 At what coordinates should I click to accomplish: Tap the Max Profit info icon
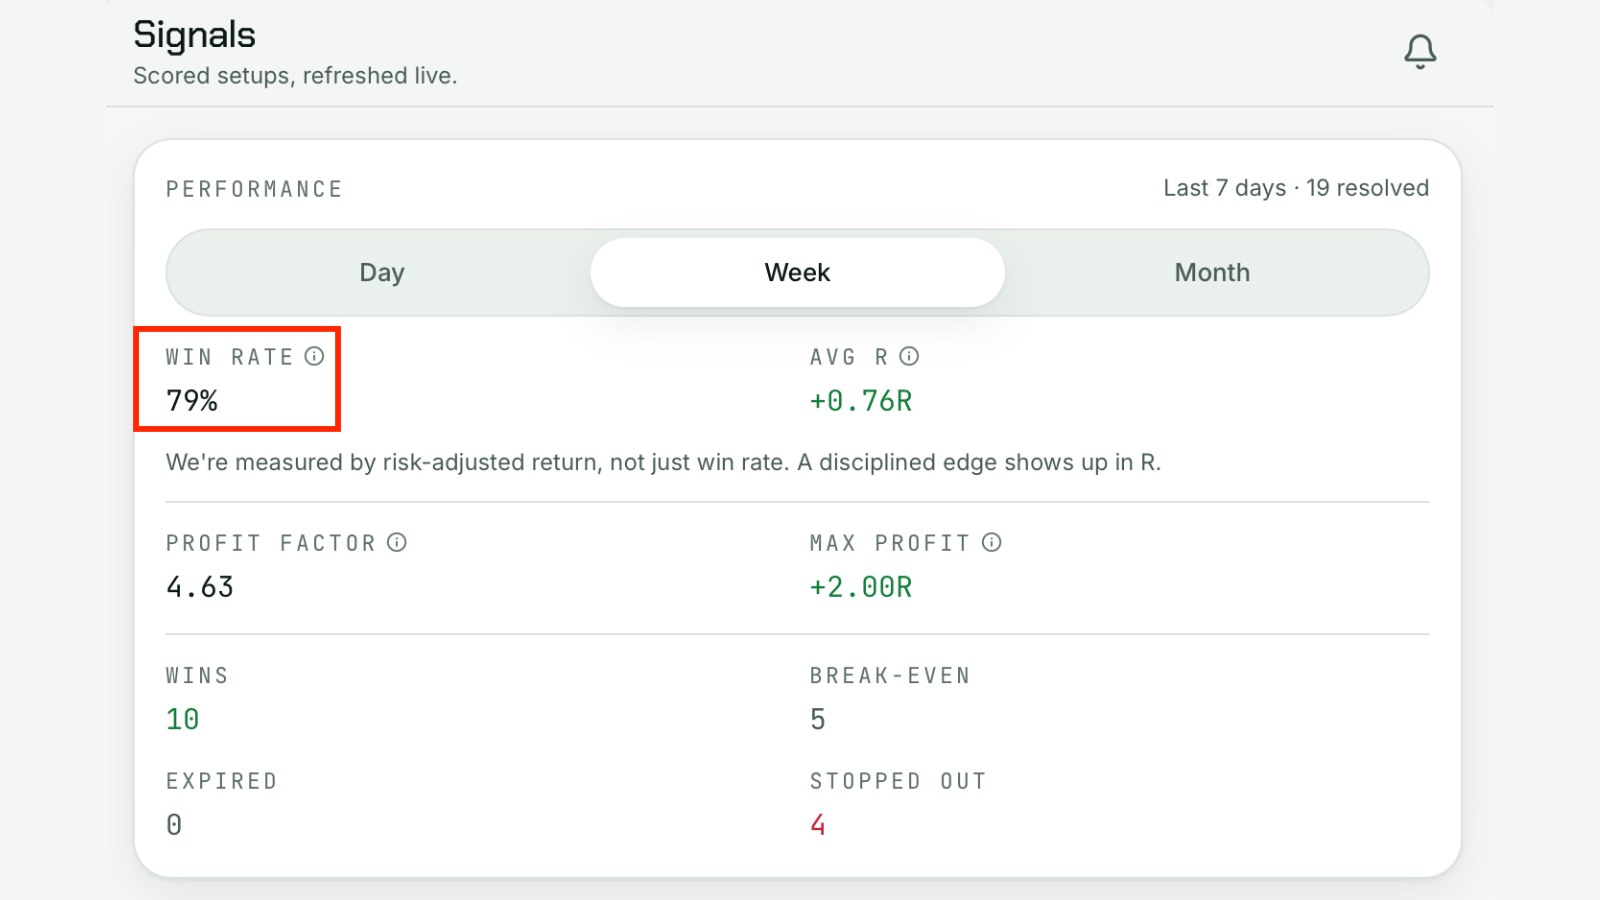click(991, 542)
